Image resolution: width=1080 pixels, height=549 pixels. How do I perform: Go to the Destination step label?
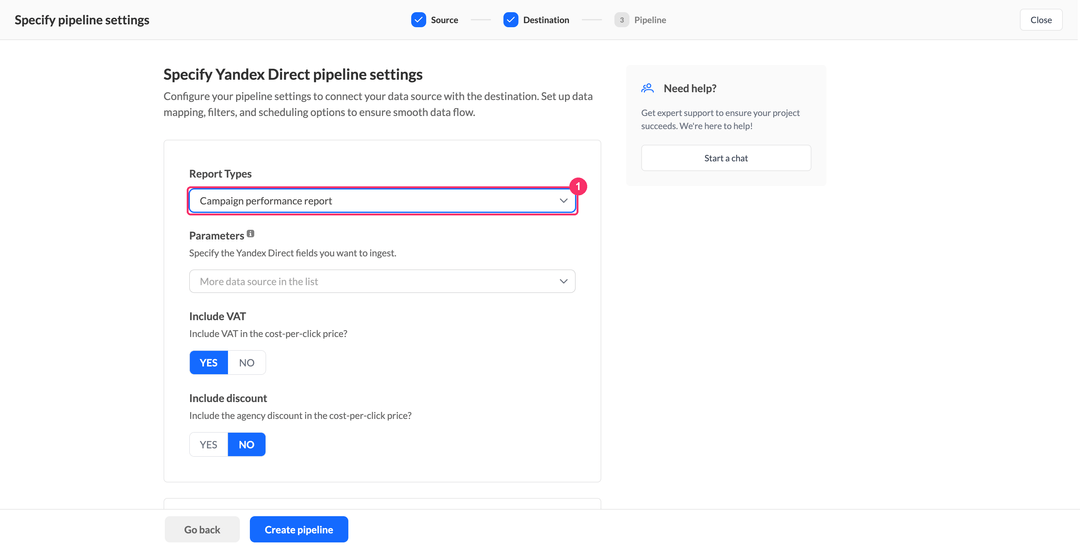(x=546, y=20)
